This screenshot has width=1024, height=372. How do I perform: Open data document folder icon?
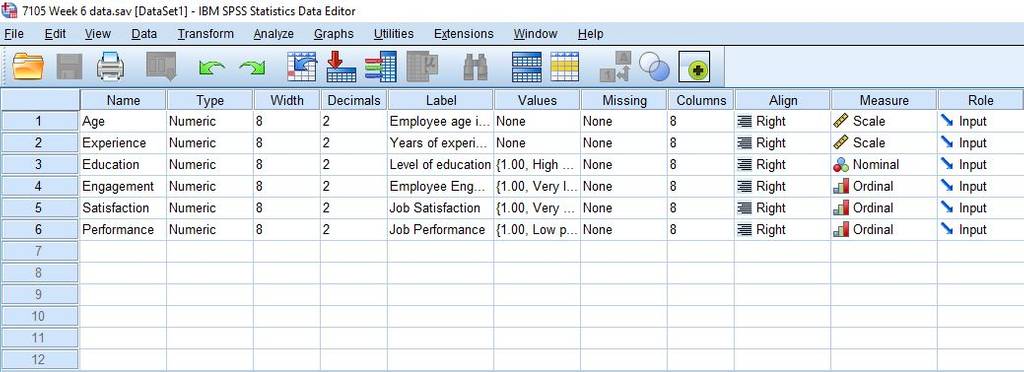point(28,67)
